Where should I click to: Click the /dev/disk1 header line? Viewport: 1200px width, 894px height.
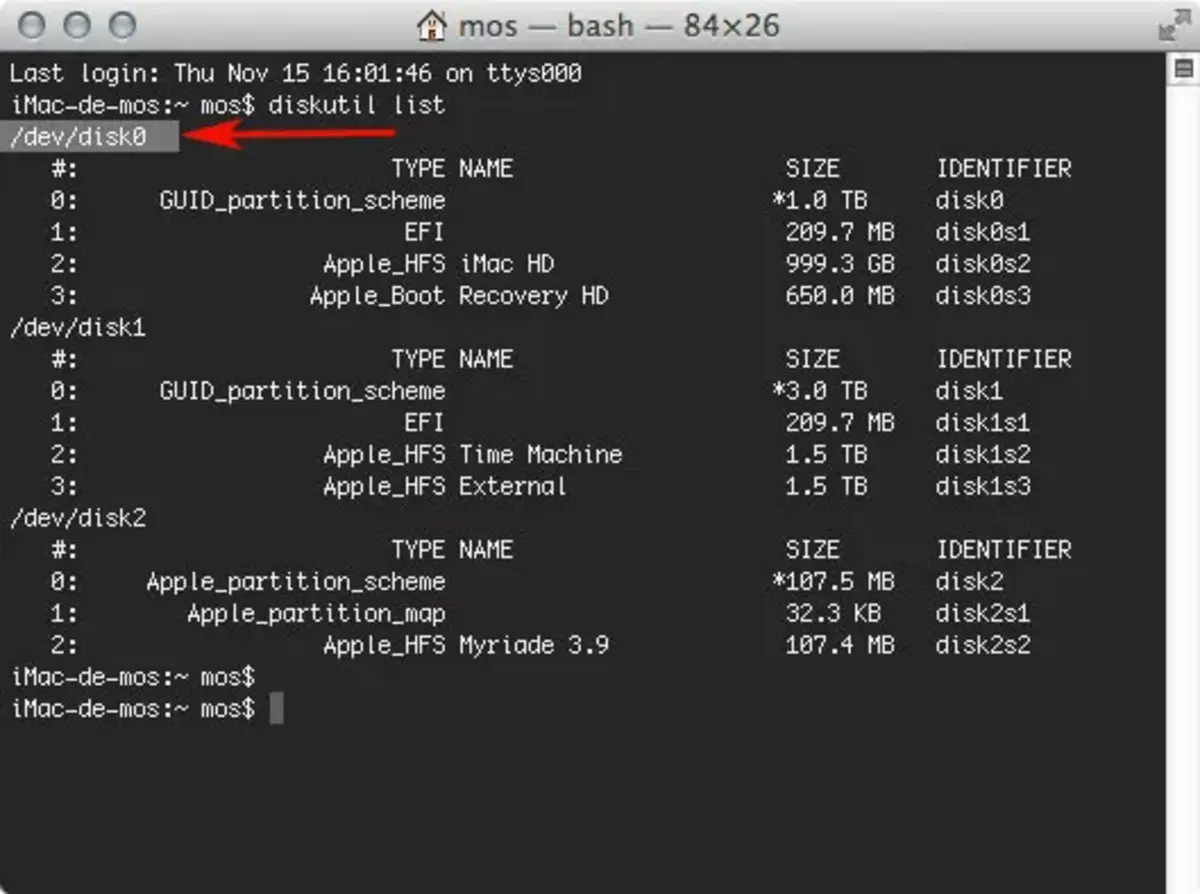pyautogui.click(x=79, y=328)
